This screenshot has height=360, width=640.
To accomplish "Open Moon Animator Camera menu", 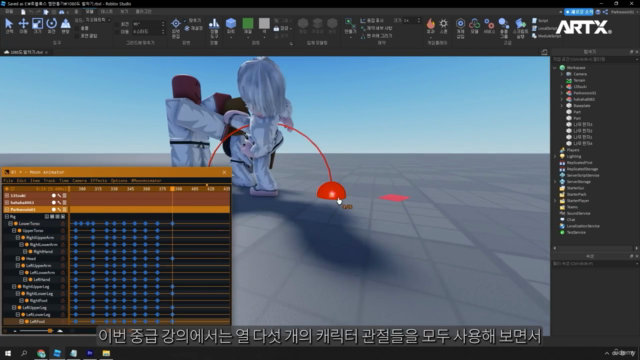I will [80, 180].
